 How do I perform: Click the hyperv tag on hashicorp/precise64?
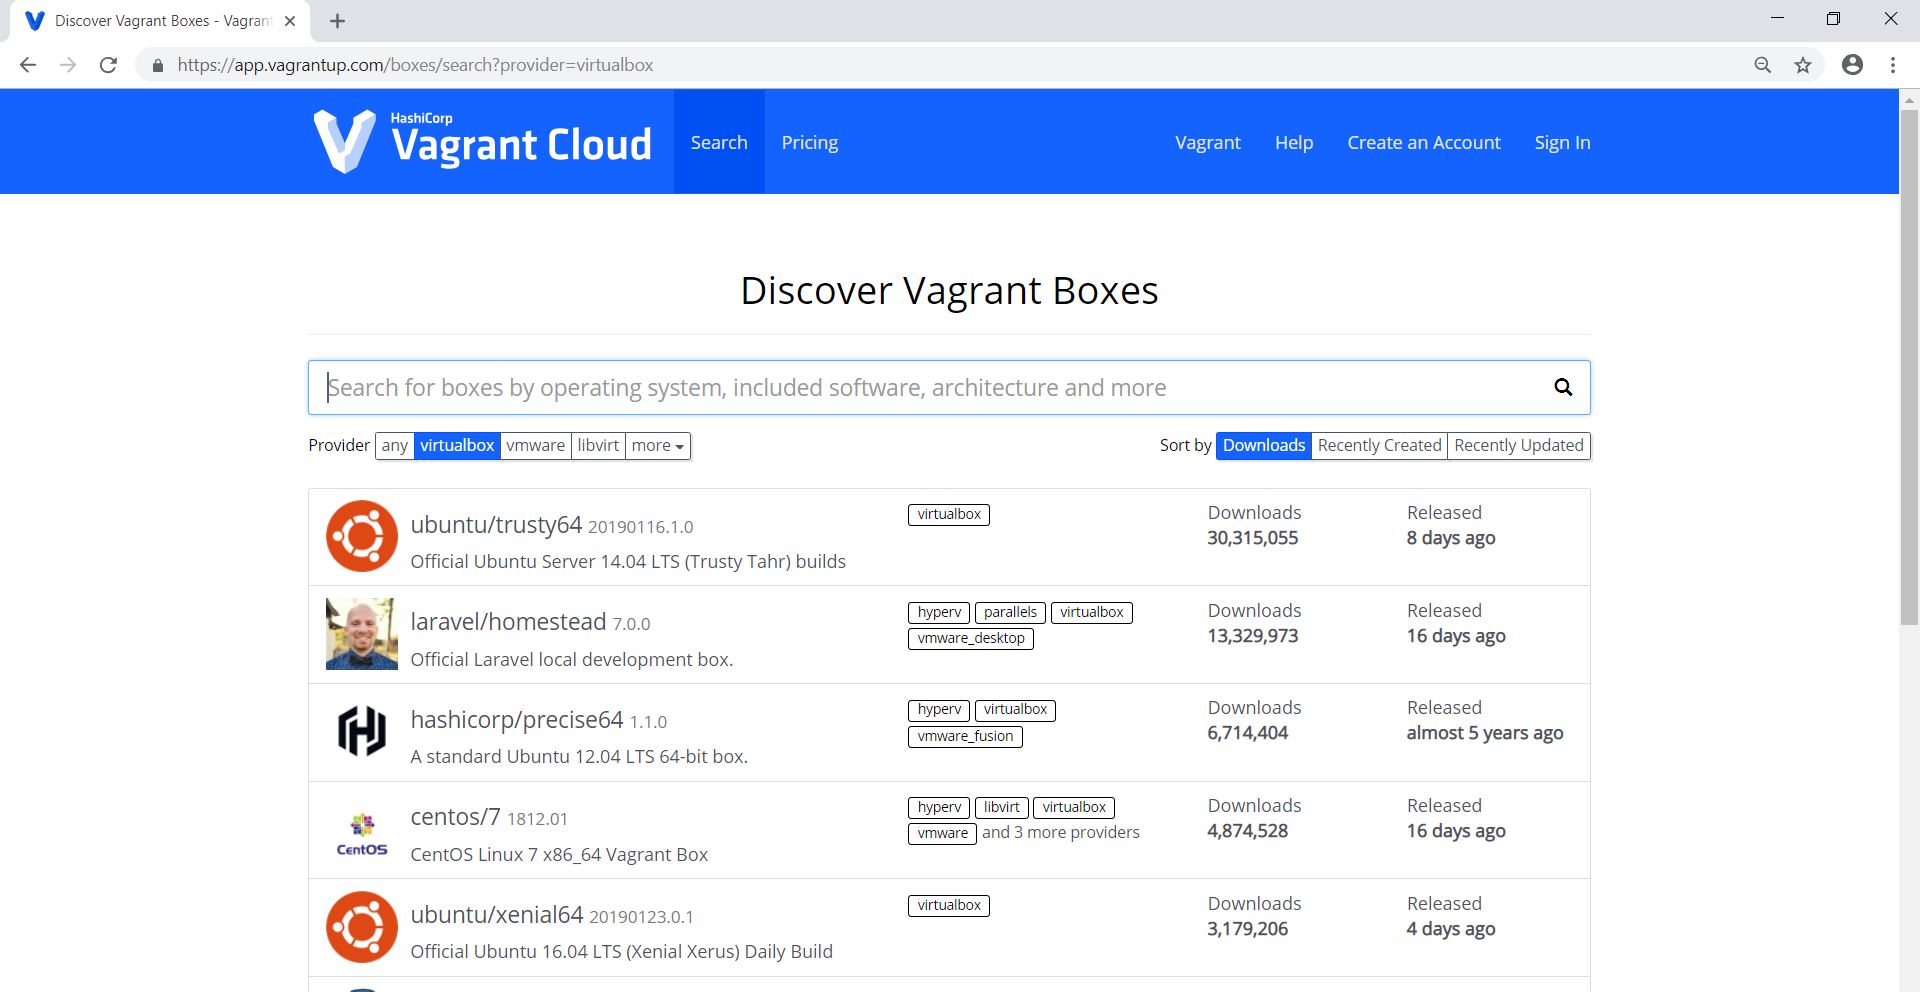(939, 710)
